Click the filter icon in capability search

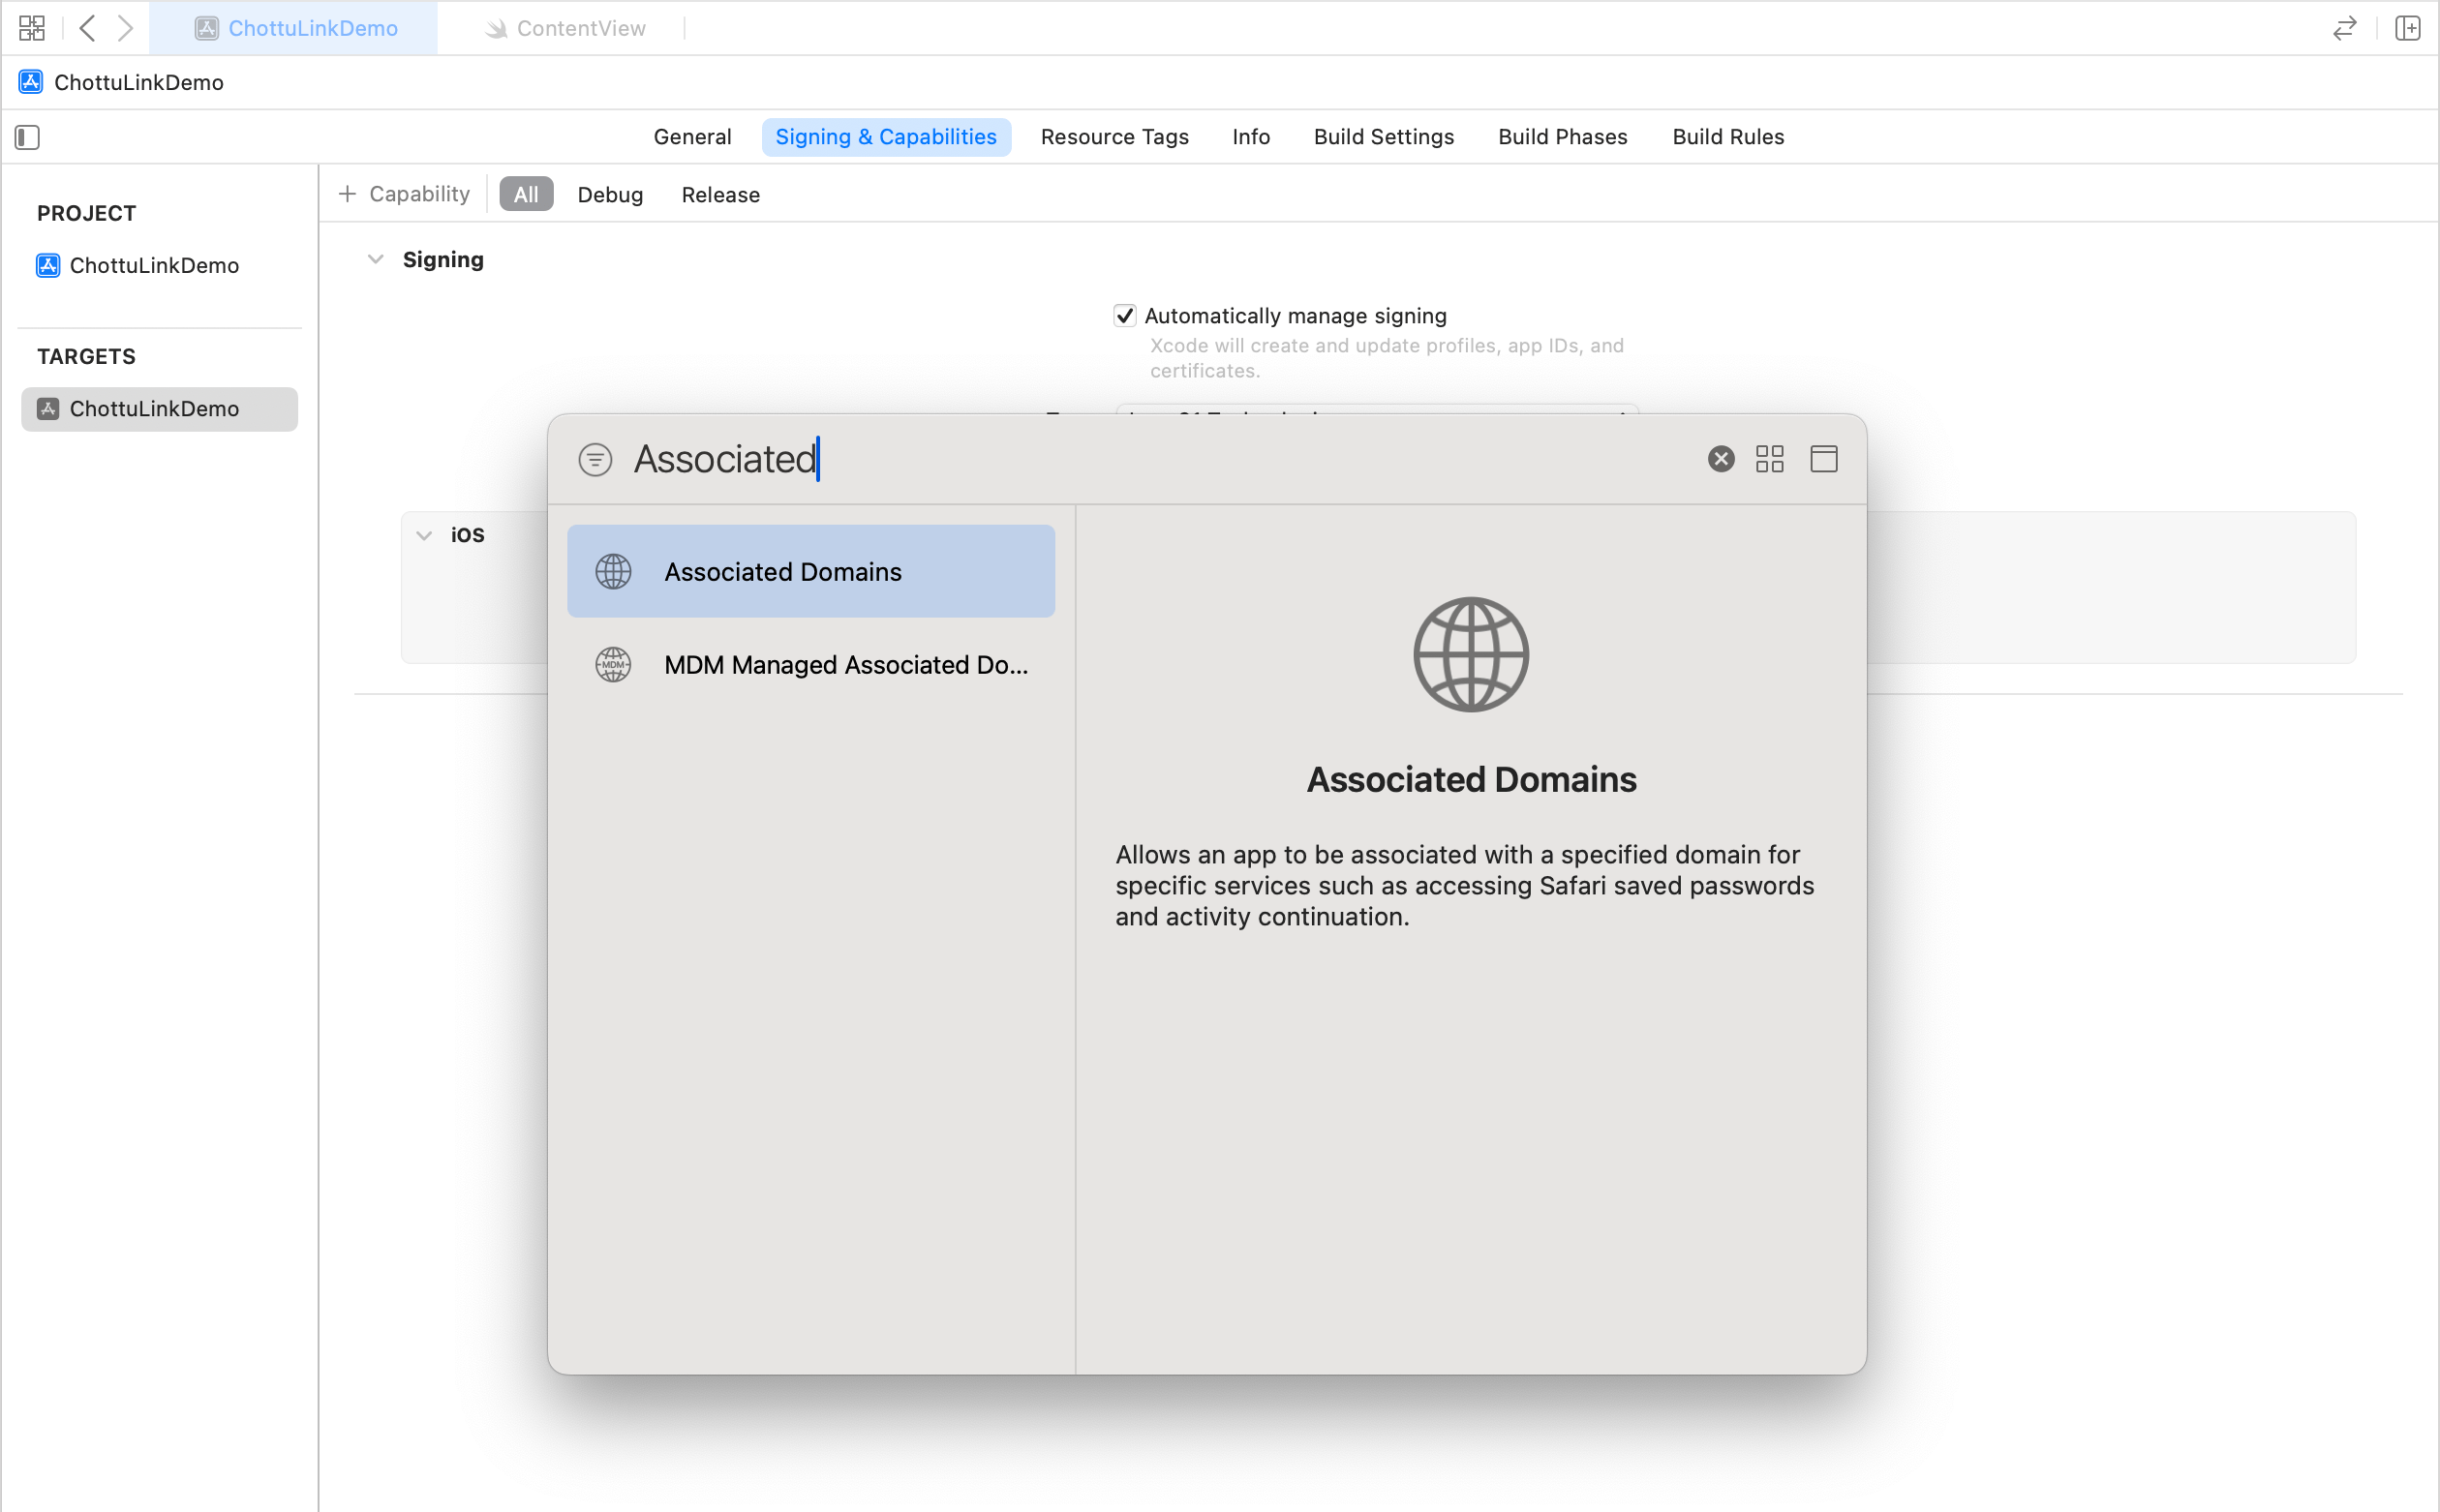[595, 459]
